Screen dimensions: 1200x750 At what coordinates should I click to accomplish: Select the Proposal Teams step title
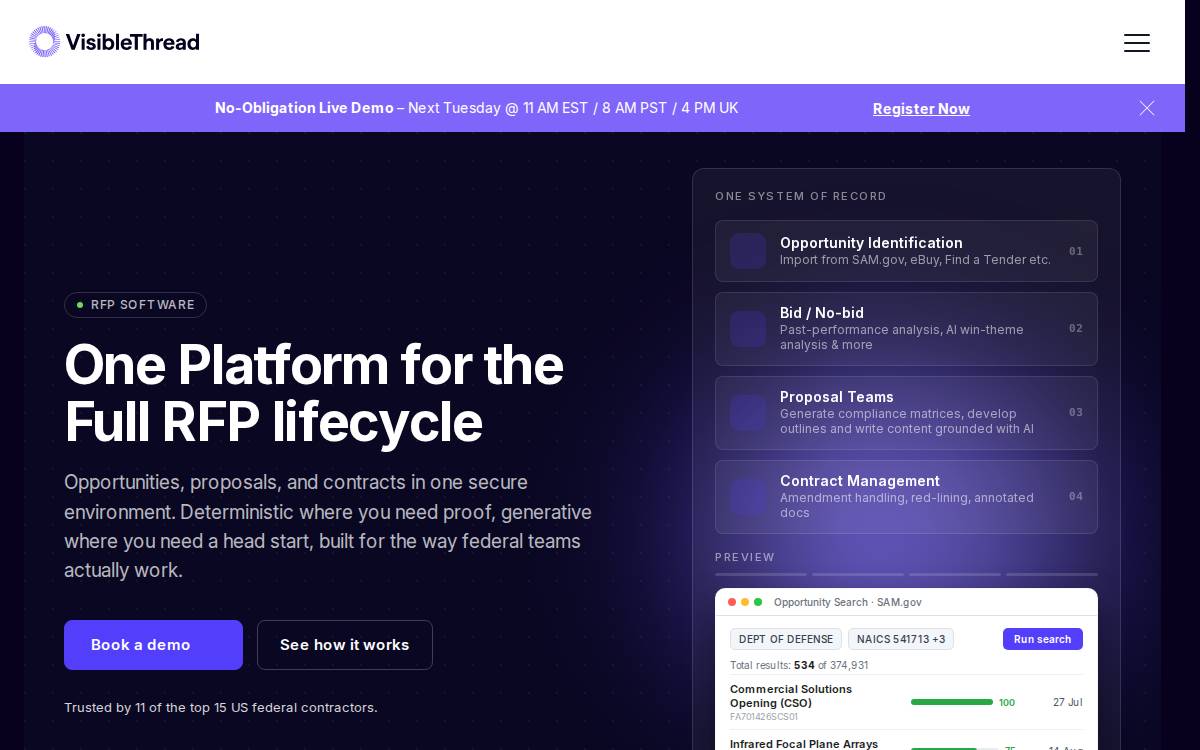[x=837, y=397]
